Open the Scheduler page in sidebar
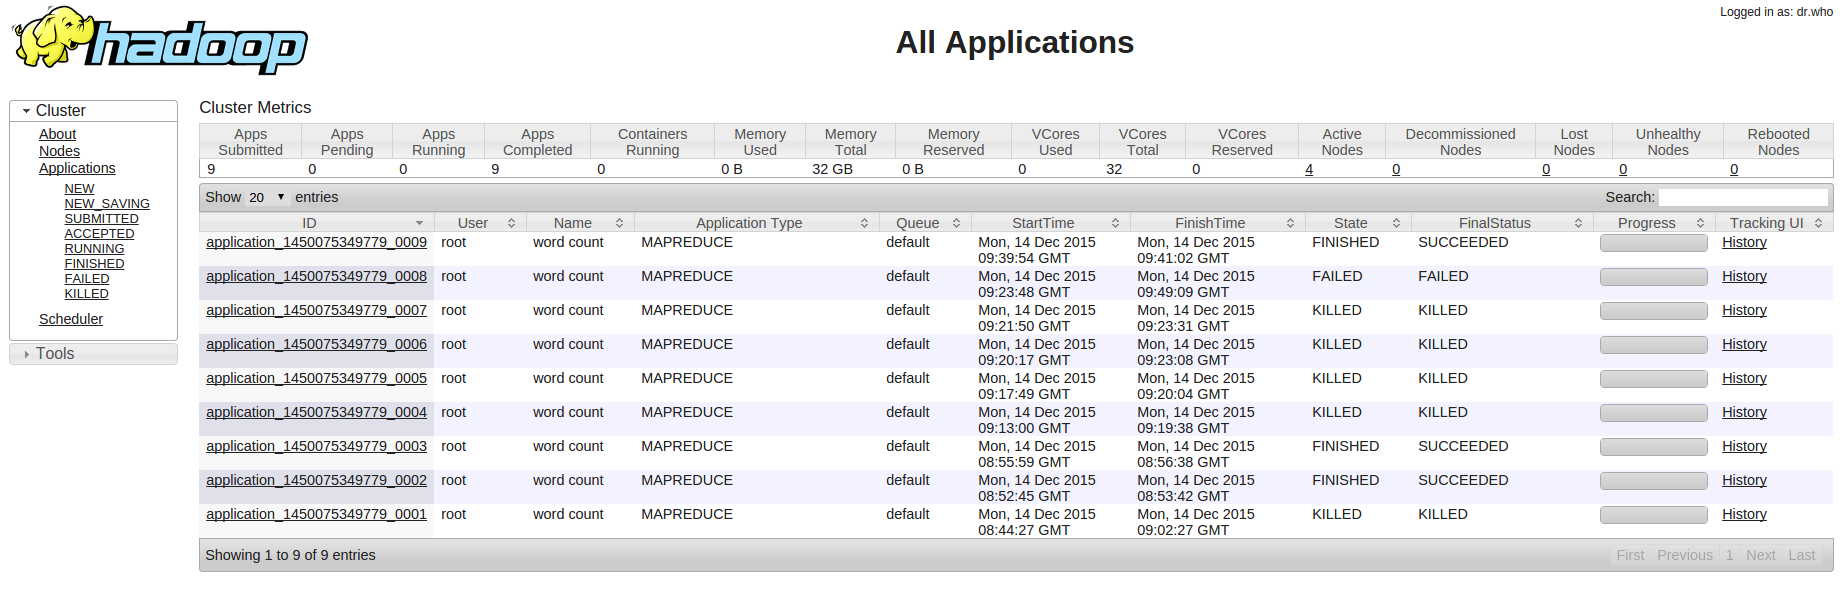Screen dimensions: 1844x589 [x=70, y=319]
